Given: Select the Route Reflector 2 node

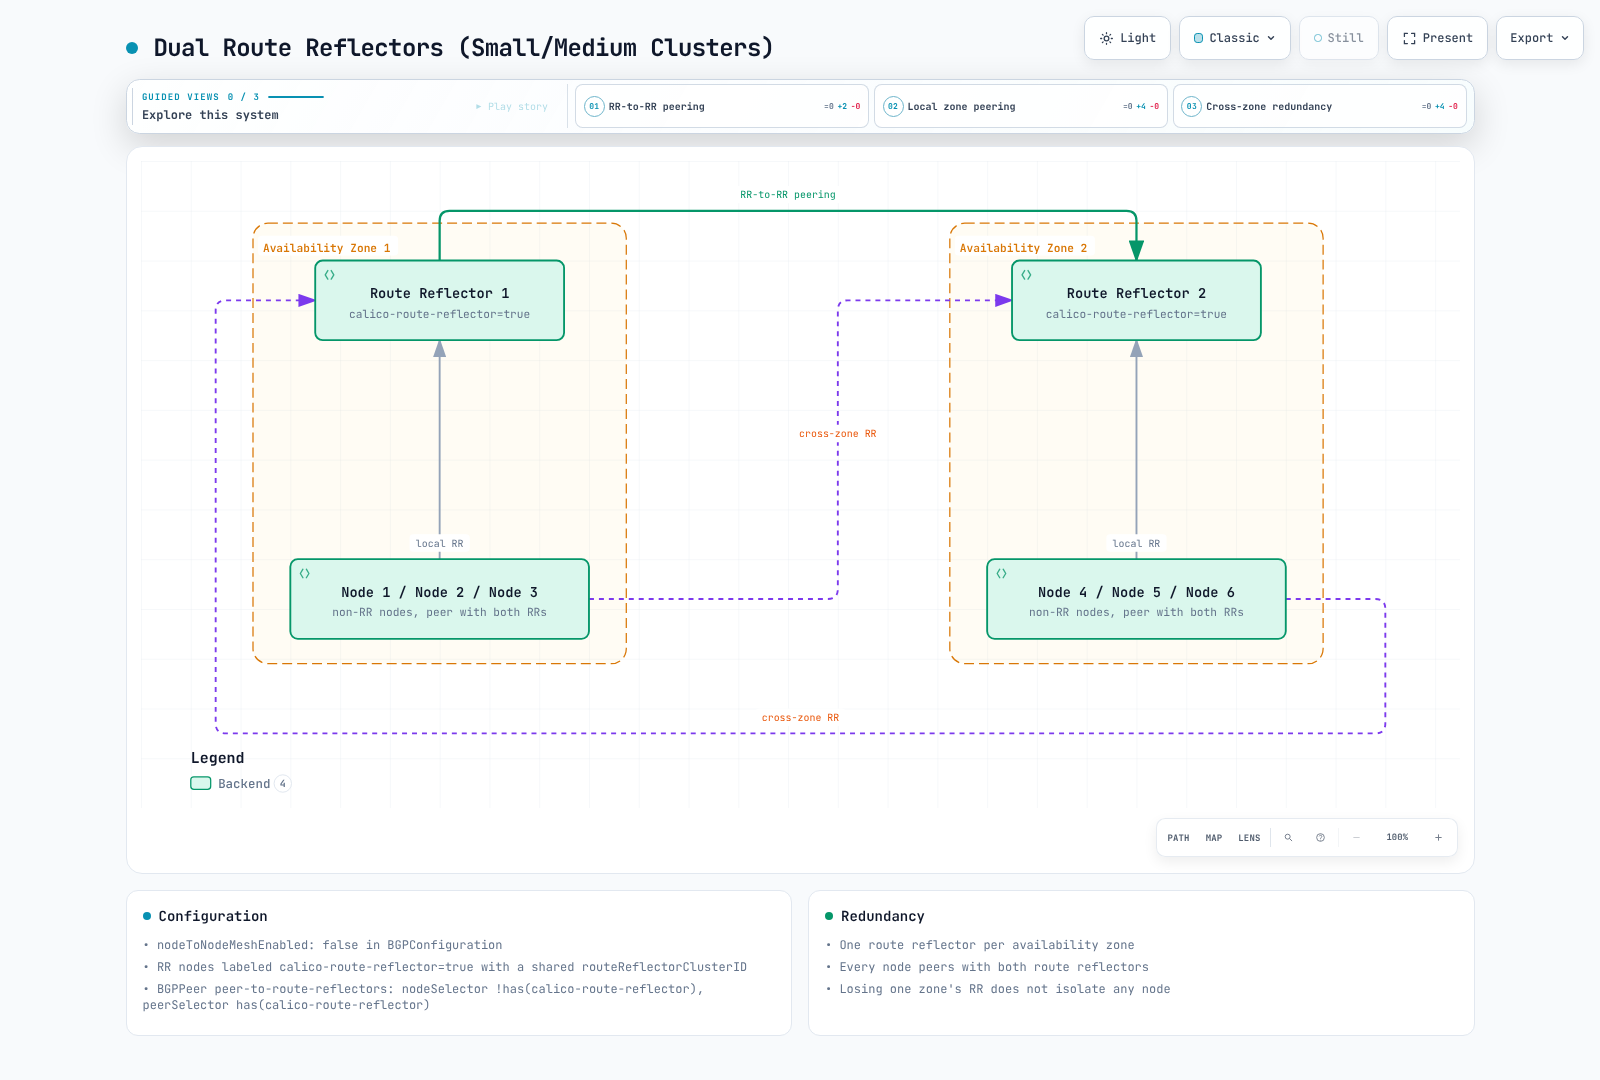Looking at the screenshot, I should pyautogui.click(x=1136, y=300).
